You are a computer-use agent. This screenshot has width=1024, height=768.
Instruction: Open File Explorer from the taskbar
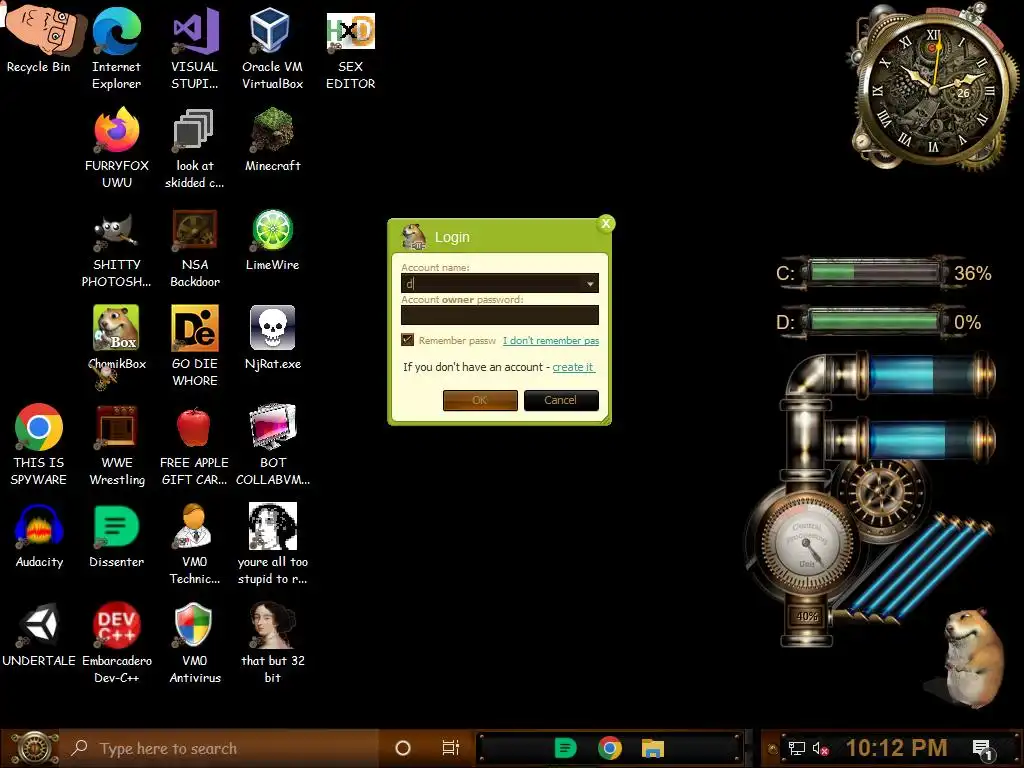point(652,748)
